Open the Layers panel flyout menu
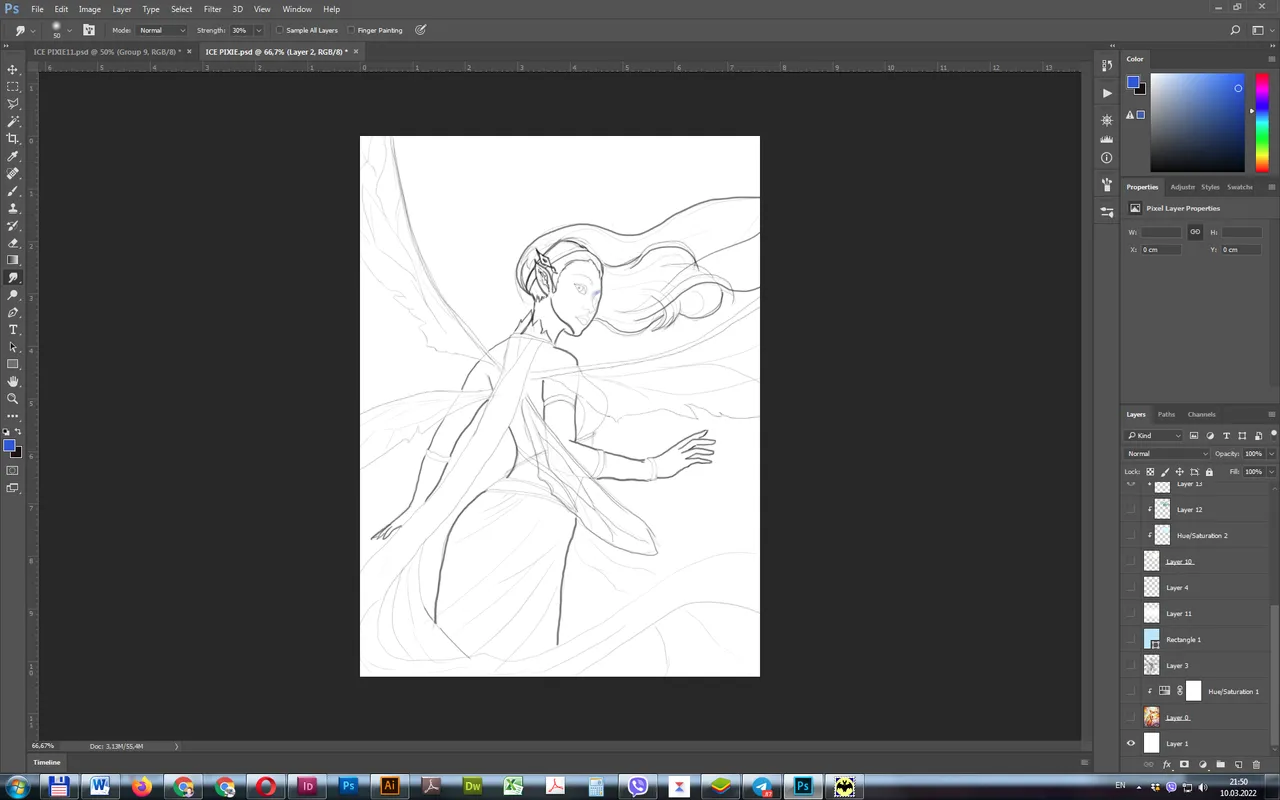This screenshot has width=1280, height=800. tap(1271, 414)
